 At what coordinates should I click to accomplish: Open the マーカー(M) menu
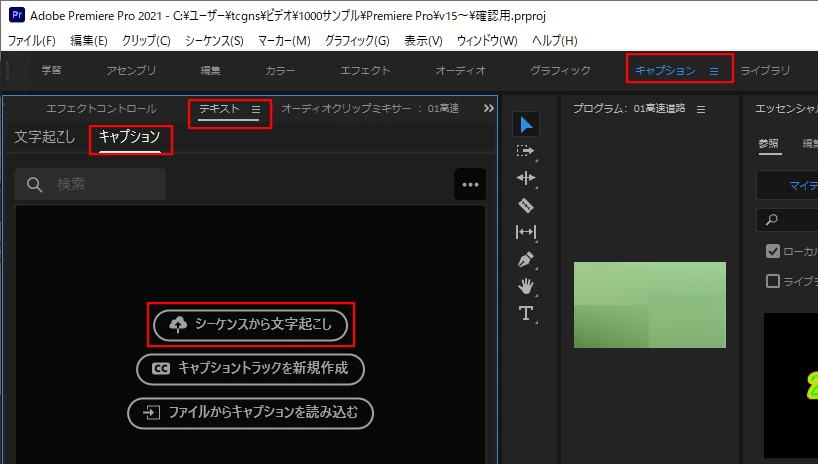click(284, 41)
